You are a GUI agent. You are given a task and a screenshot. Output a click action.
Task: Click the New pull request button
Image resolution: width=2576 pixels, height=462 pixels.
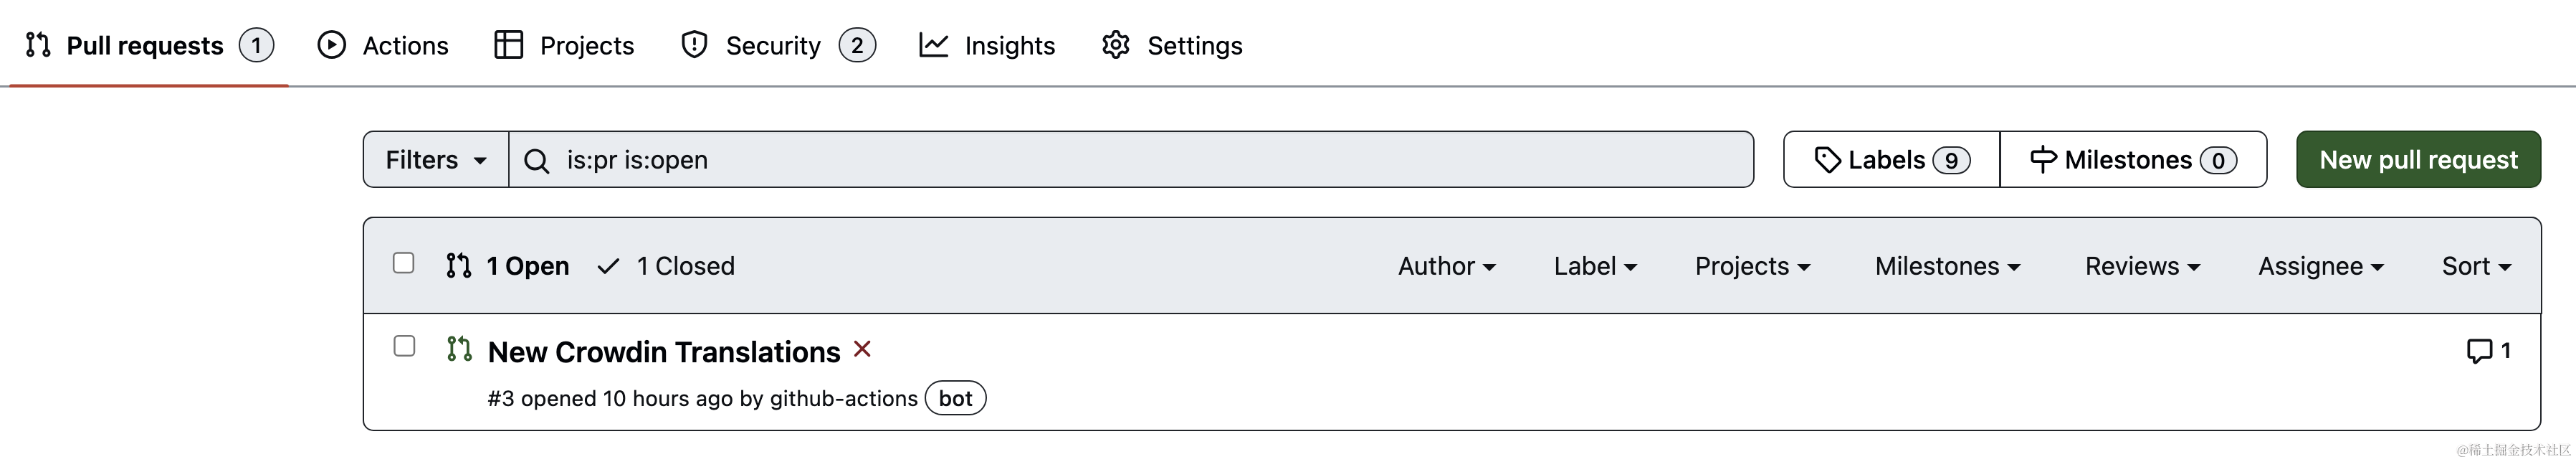click(2417, 160)
